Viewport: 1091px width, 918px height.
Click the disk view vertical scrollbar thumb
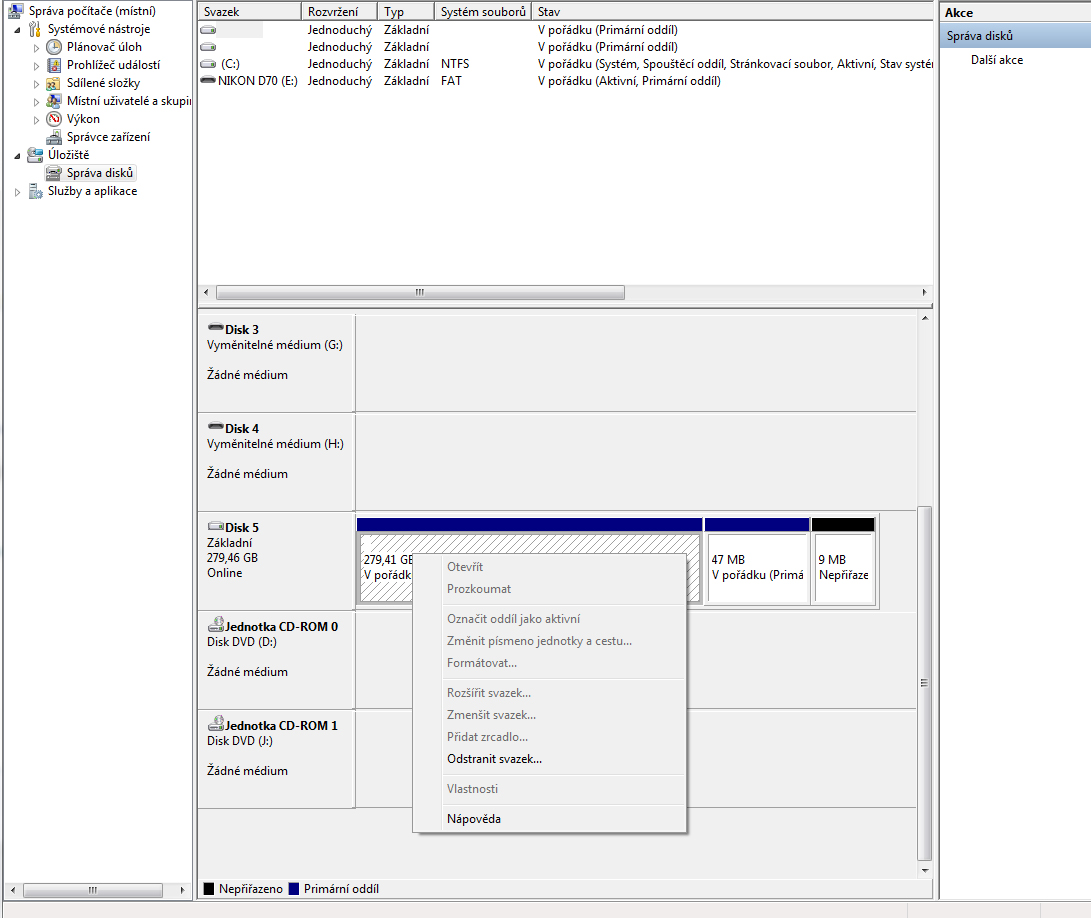[x=924, y=683]
